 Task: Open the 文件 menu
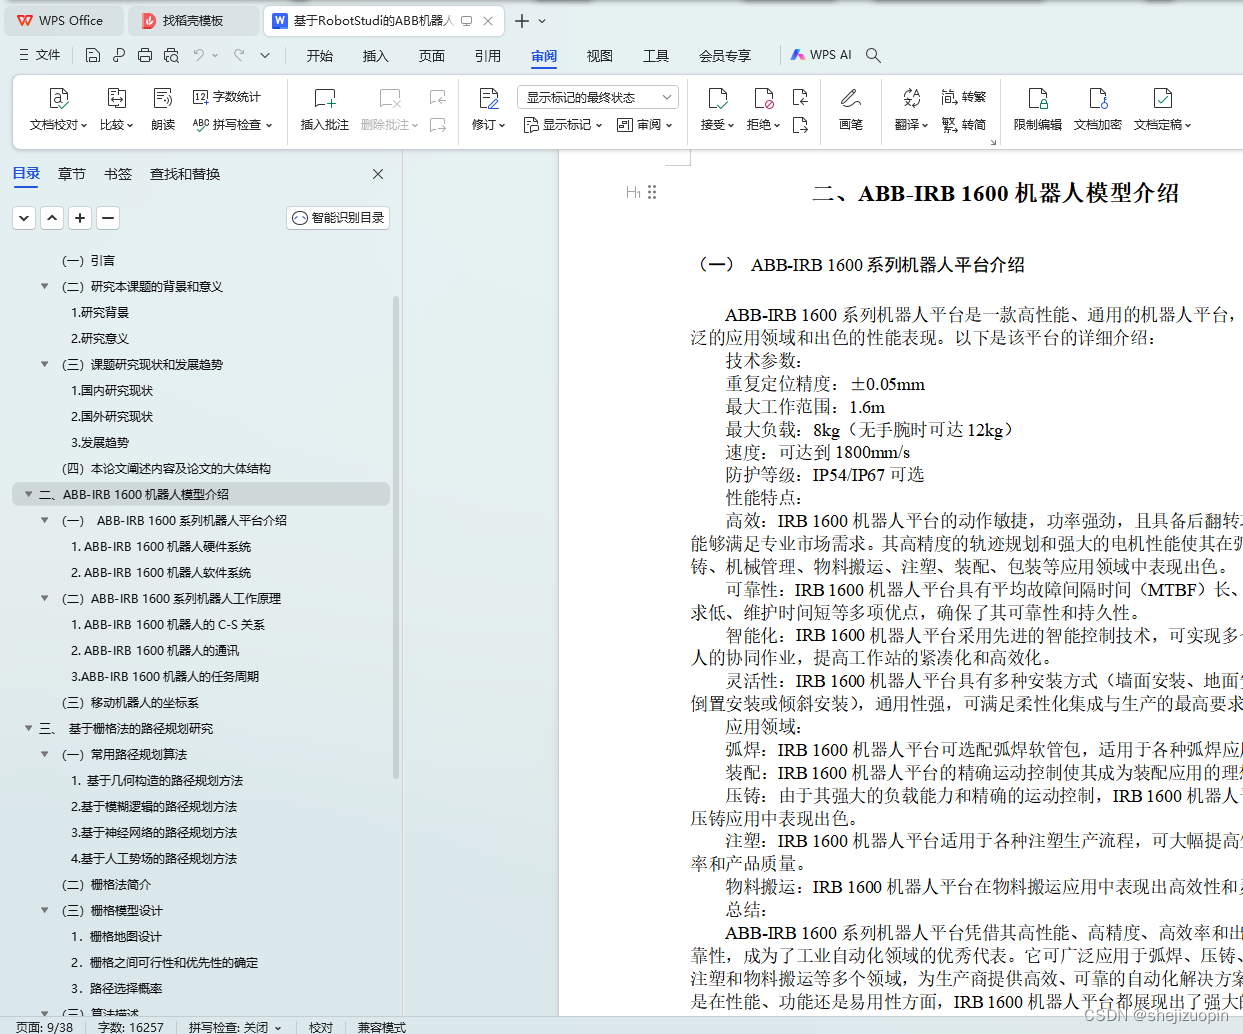pos(40,55)
